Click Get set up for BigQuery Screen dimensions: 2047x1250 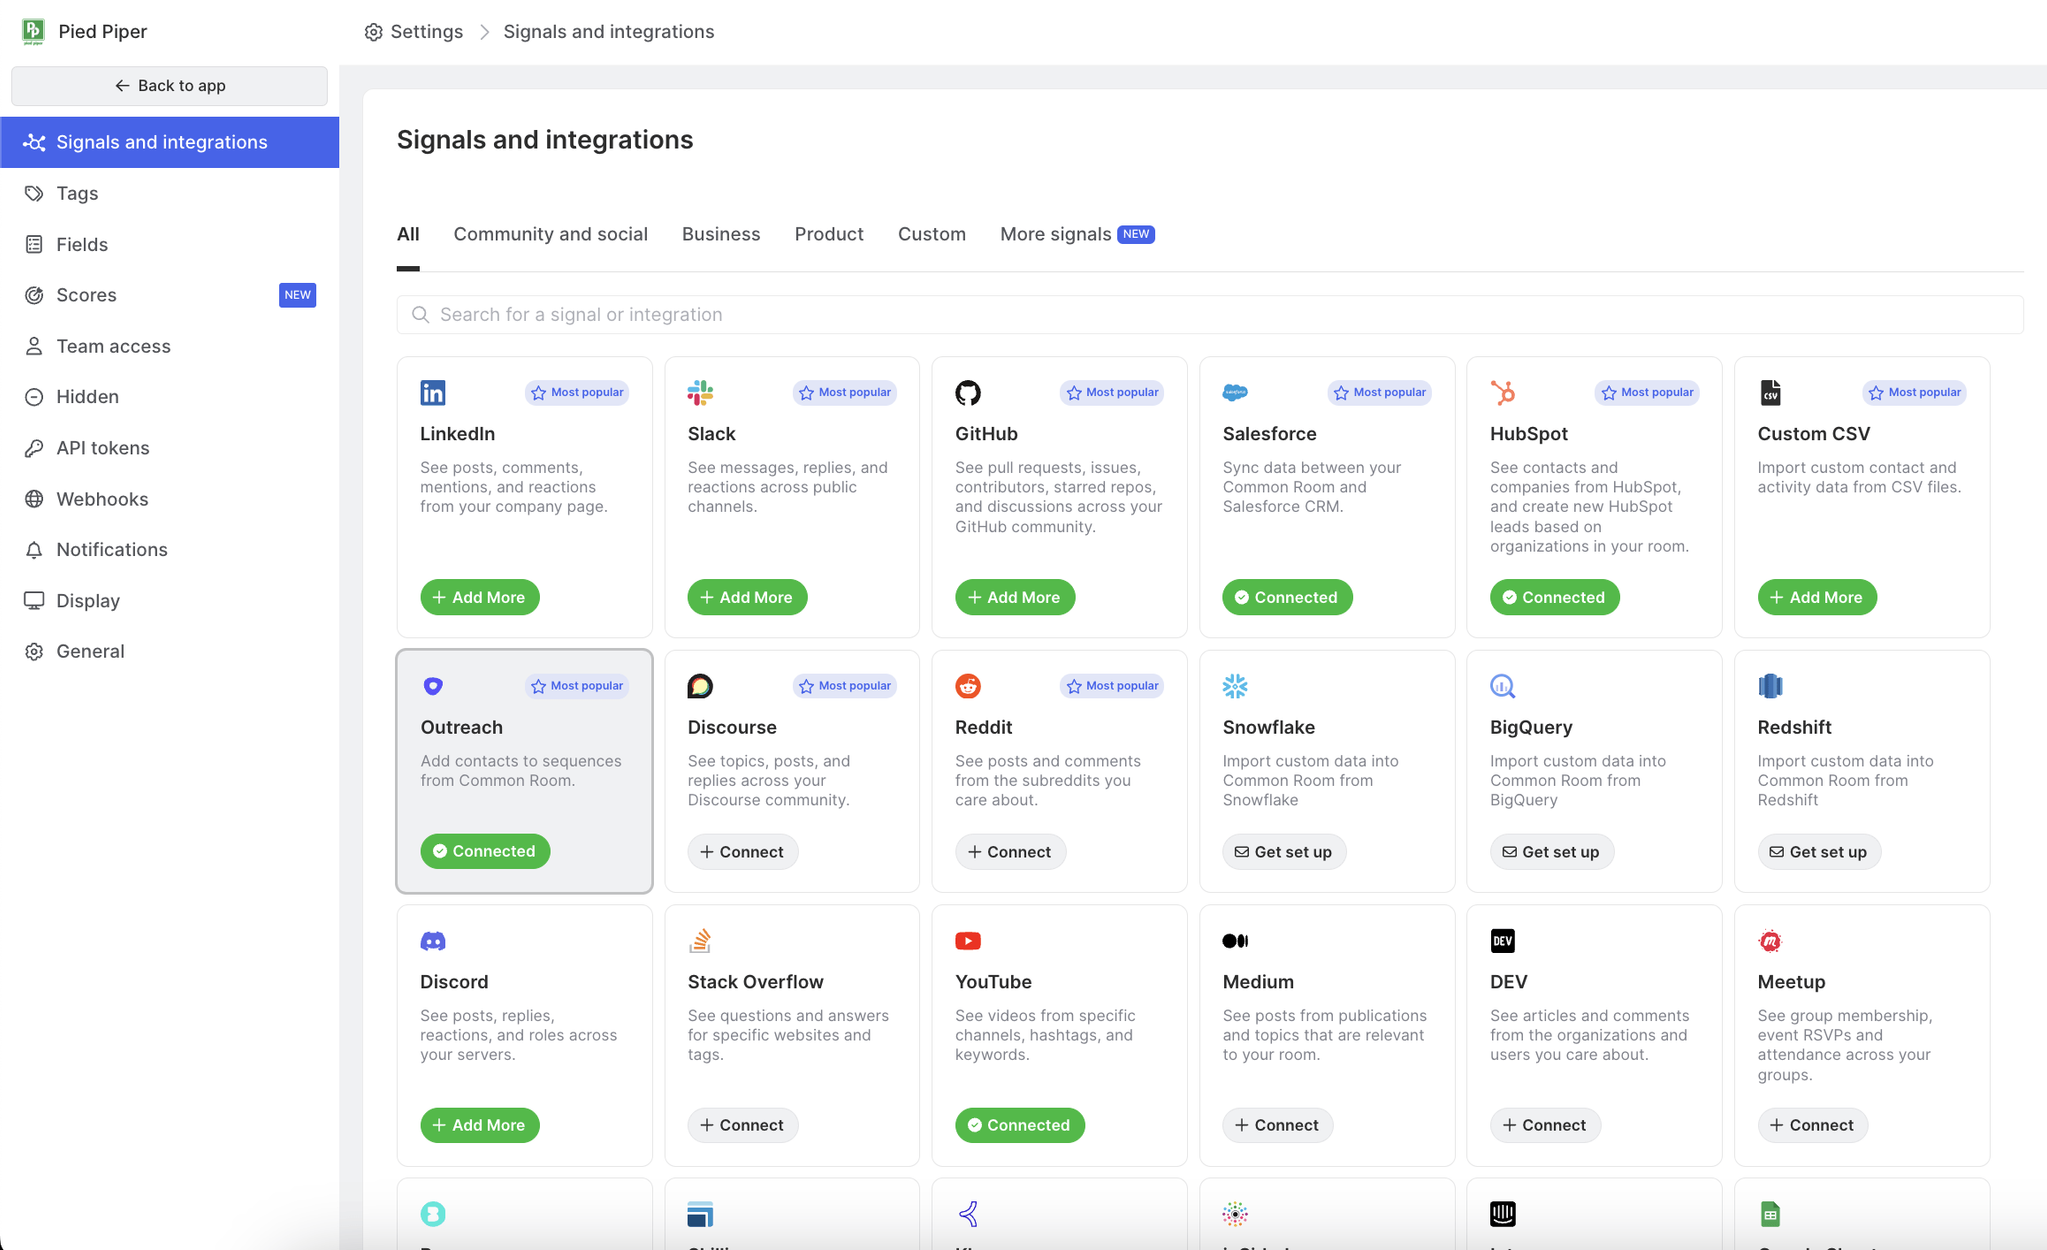click(x=1550, y=852)
